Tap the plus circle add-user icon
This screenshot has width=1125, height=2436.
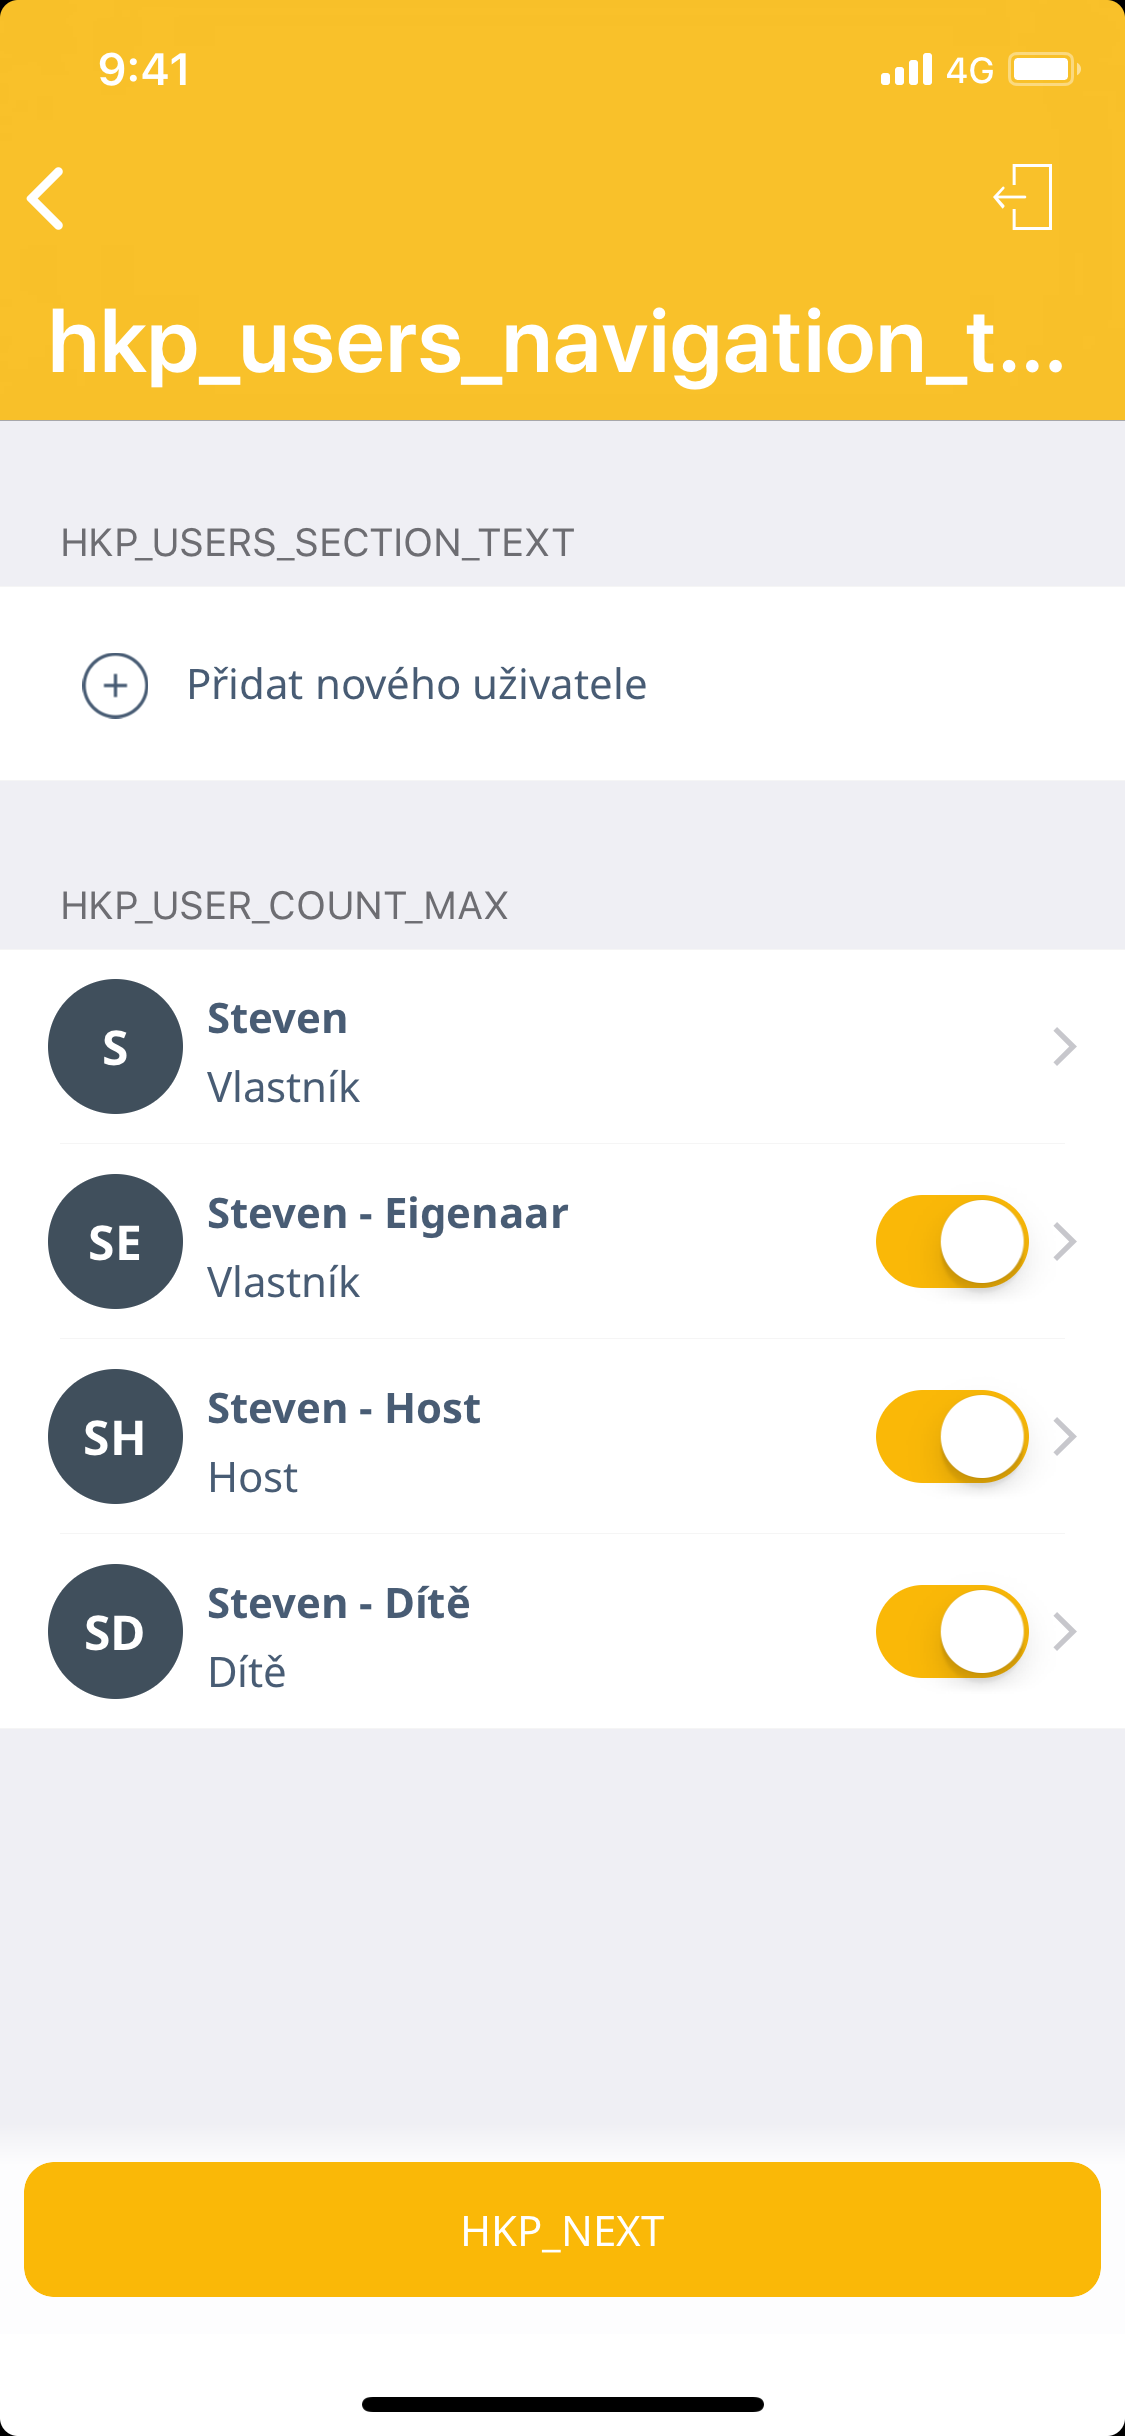(115, 685)
